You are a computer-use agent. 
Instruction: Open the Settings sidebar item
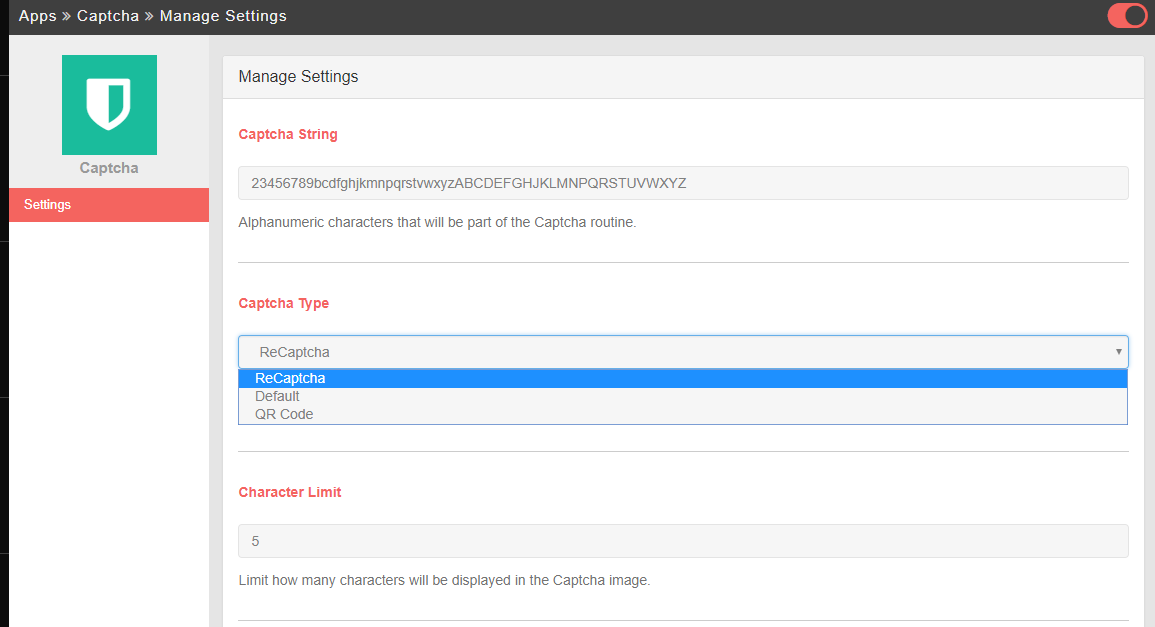coord(109,205)
